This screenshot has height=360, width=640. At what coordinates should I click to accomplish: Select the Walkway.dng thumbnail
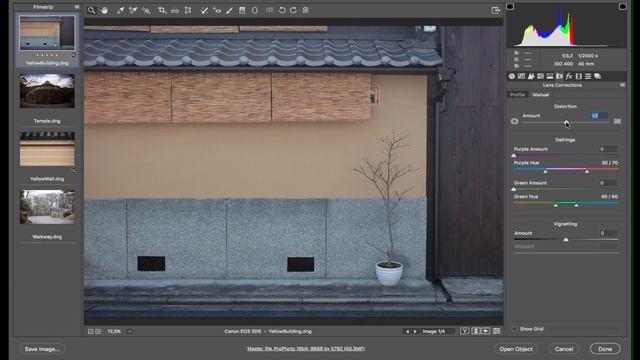click(x=47, y=207)
